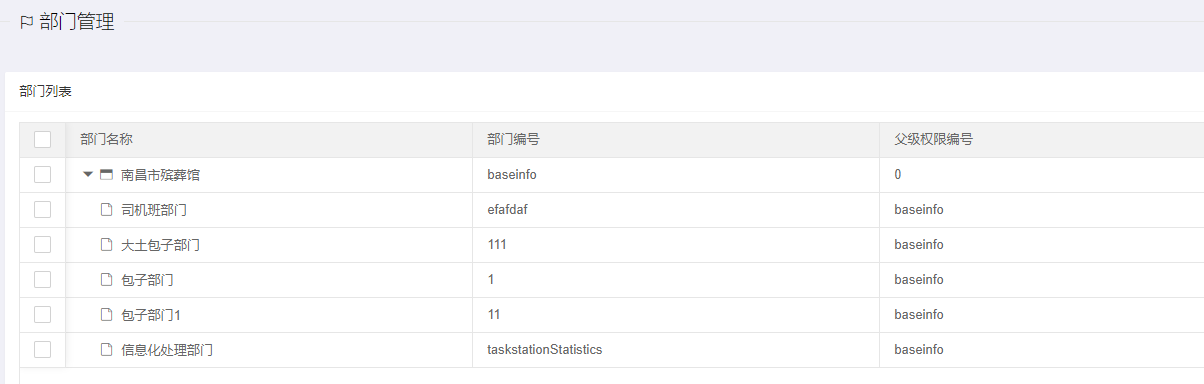The width and height of the screenshot is (1204, 384).
Task: Toggle the select-all checkbox in the header
Action: (x=42, y=140)
